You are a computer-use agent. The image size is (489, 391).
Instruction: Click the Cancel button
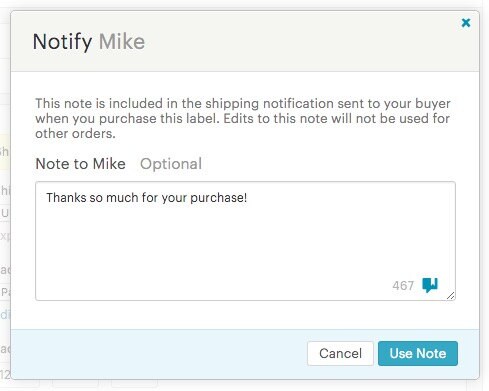click(x=340, y=353)
